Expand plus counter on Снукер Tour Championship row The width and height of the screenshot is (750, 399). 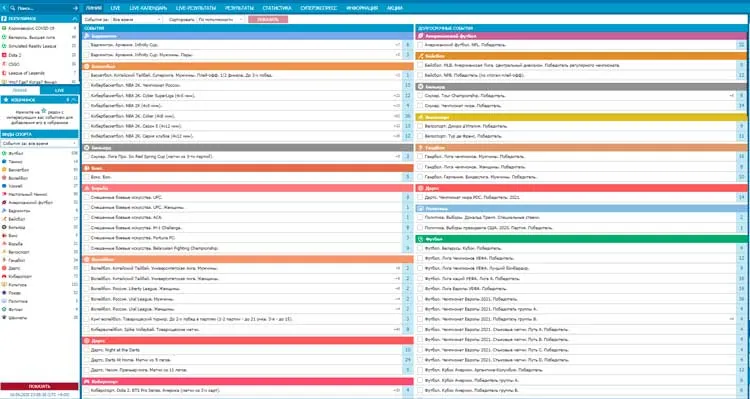[x=731, y=96]
